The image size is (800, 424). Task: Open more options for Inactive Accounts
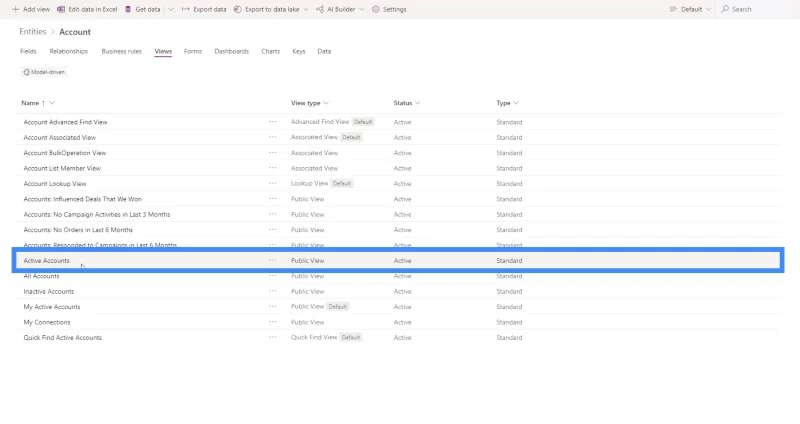[x=273, y=291]
